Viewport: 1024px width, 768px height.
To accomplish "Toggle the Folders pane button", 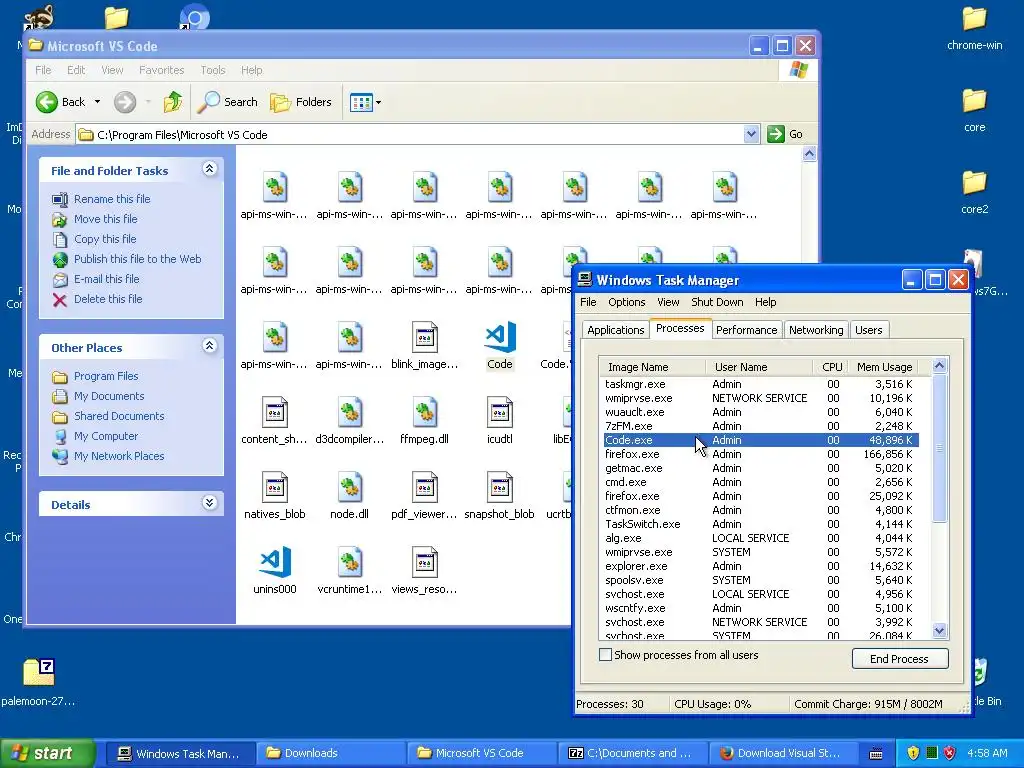I will coord(301,102).
